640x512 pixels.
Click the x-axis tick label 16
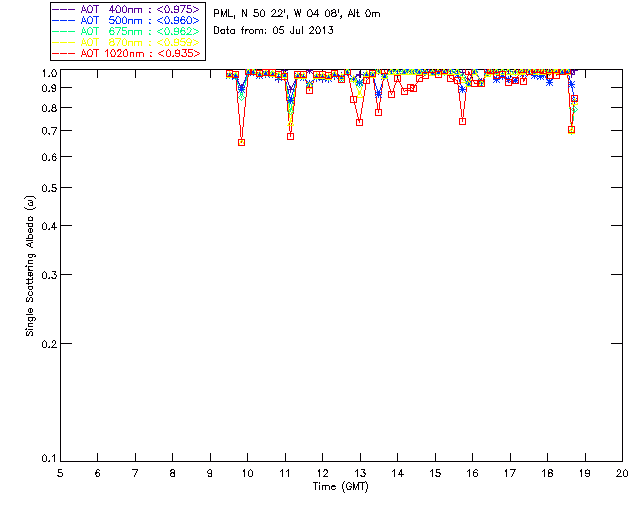[472, 473]
